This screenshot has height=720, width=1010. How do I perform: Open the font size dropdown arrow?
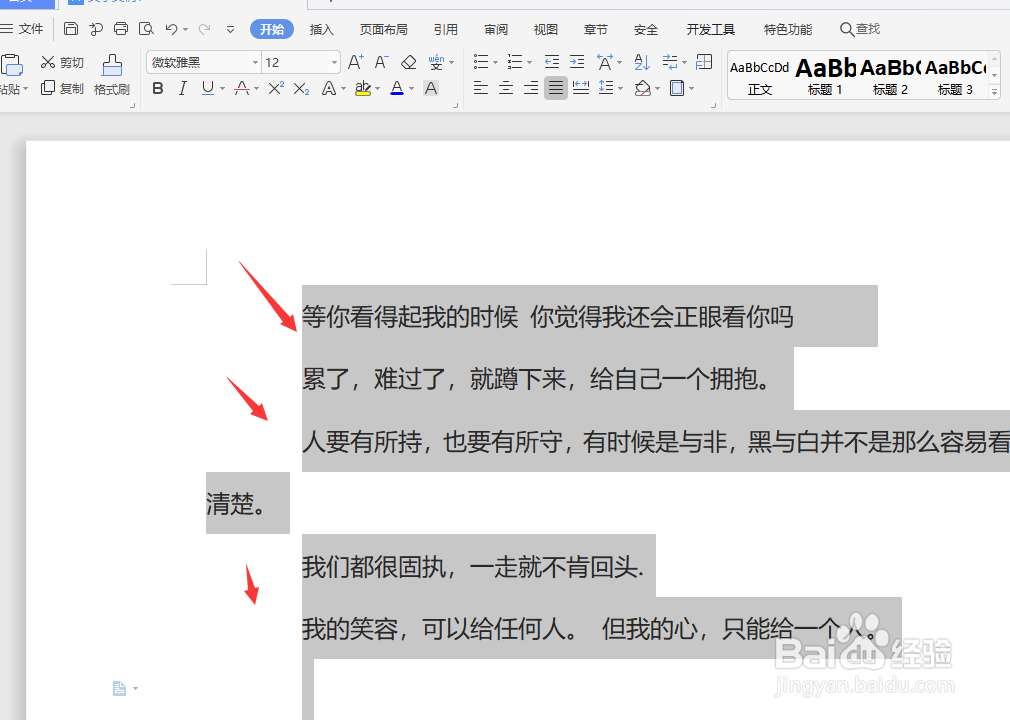334,62
